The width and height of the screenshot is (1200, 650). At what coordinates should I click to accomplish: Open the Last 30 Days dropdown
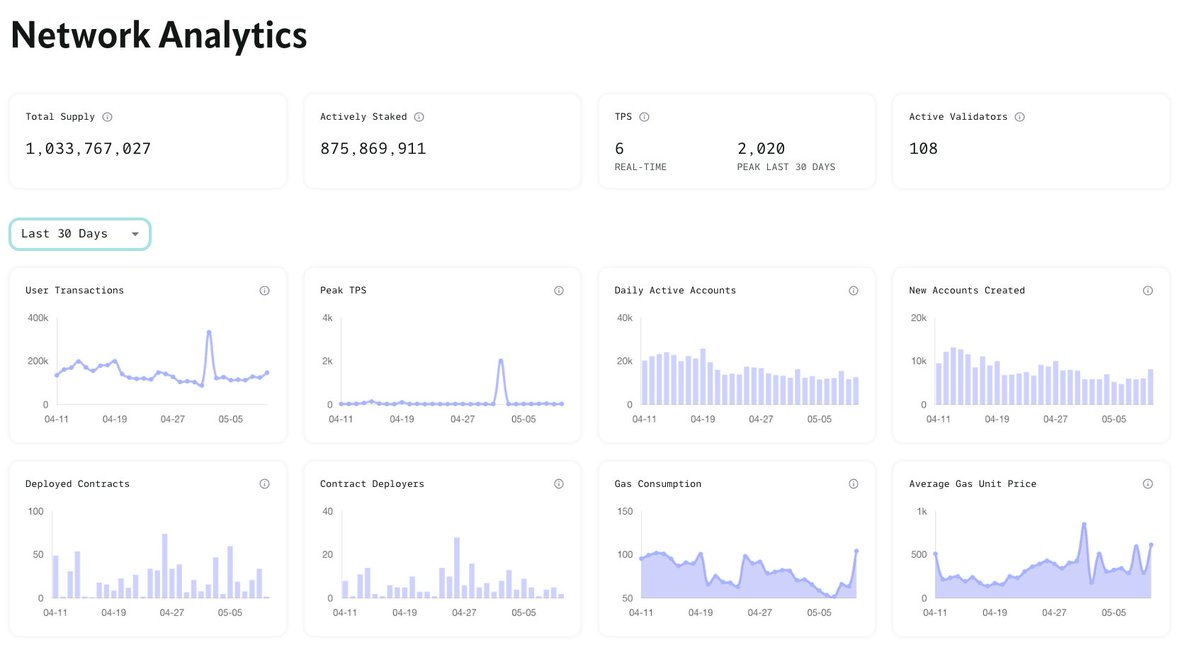point(80,234)
